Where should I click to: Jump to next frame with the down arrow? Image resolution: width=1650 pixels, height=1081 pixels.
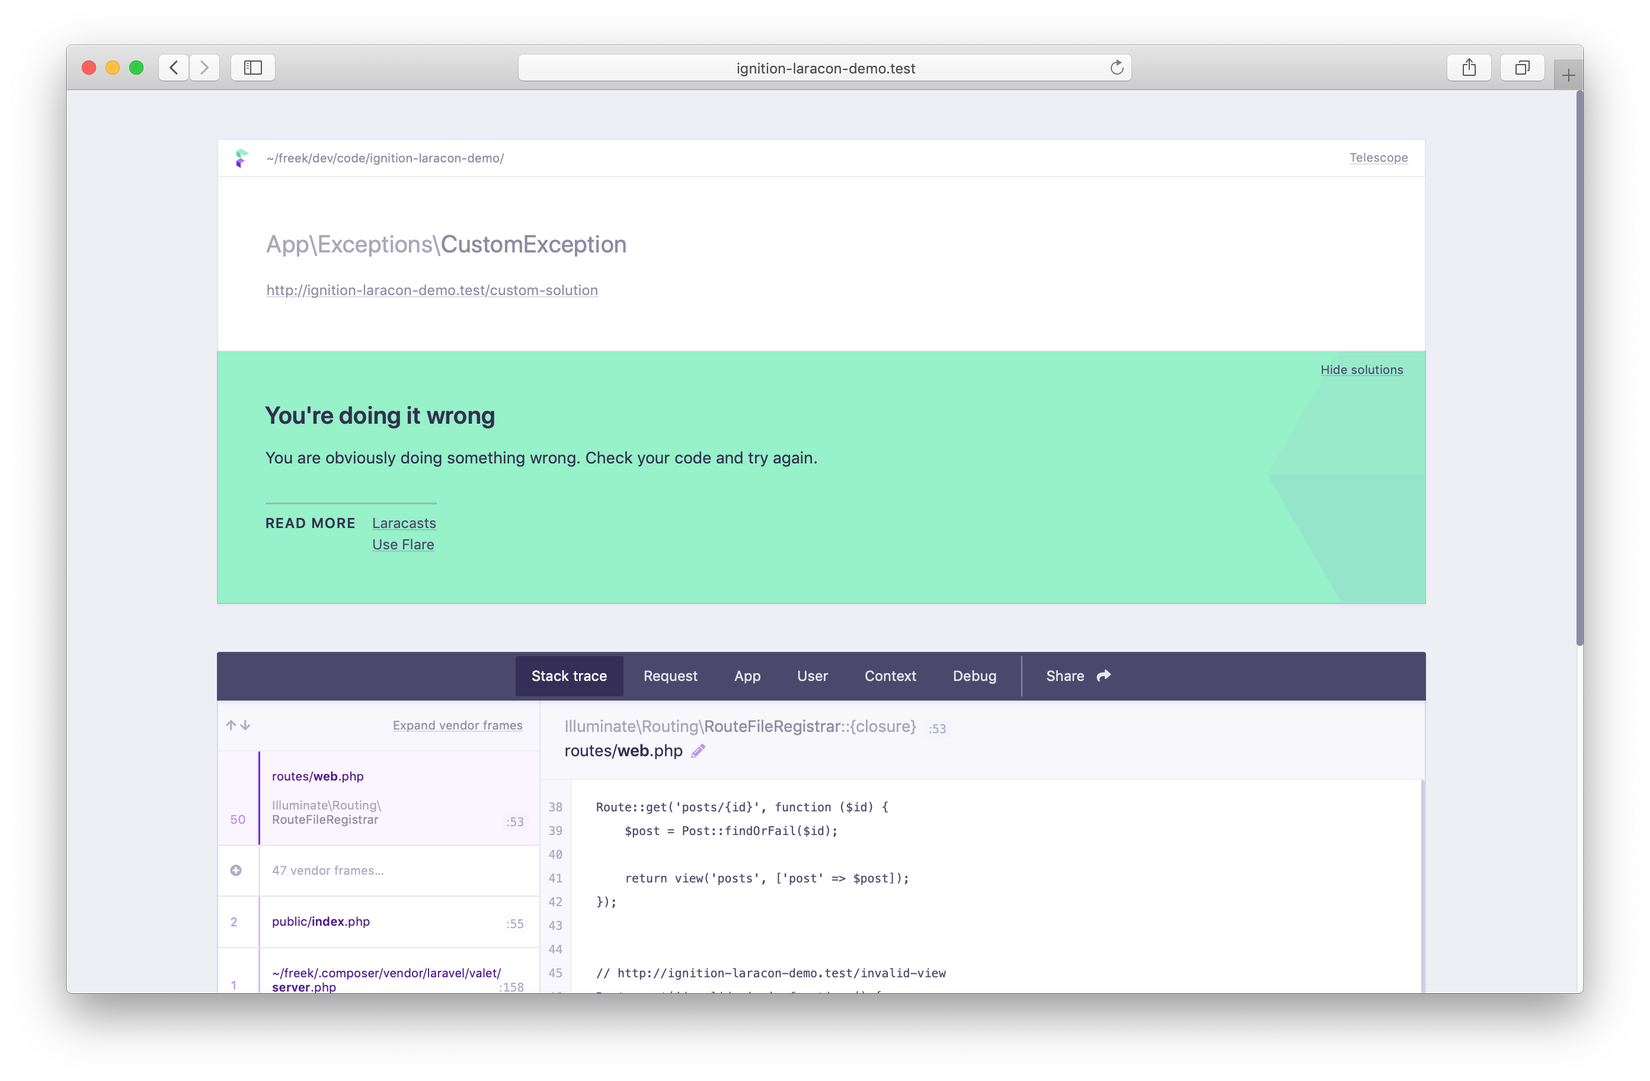click(x=246, y=725)
